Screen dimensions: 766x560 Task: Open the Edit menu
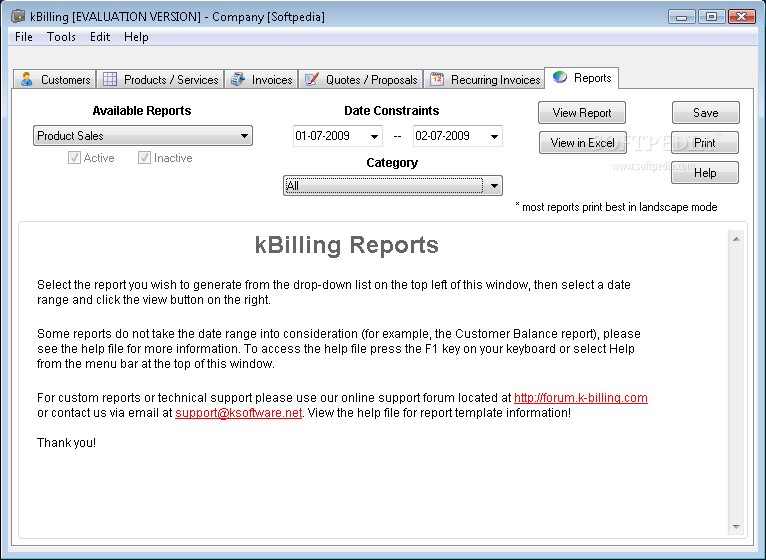(100, 37)
